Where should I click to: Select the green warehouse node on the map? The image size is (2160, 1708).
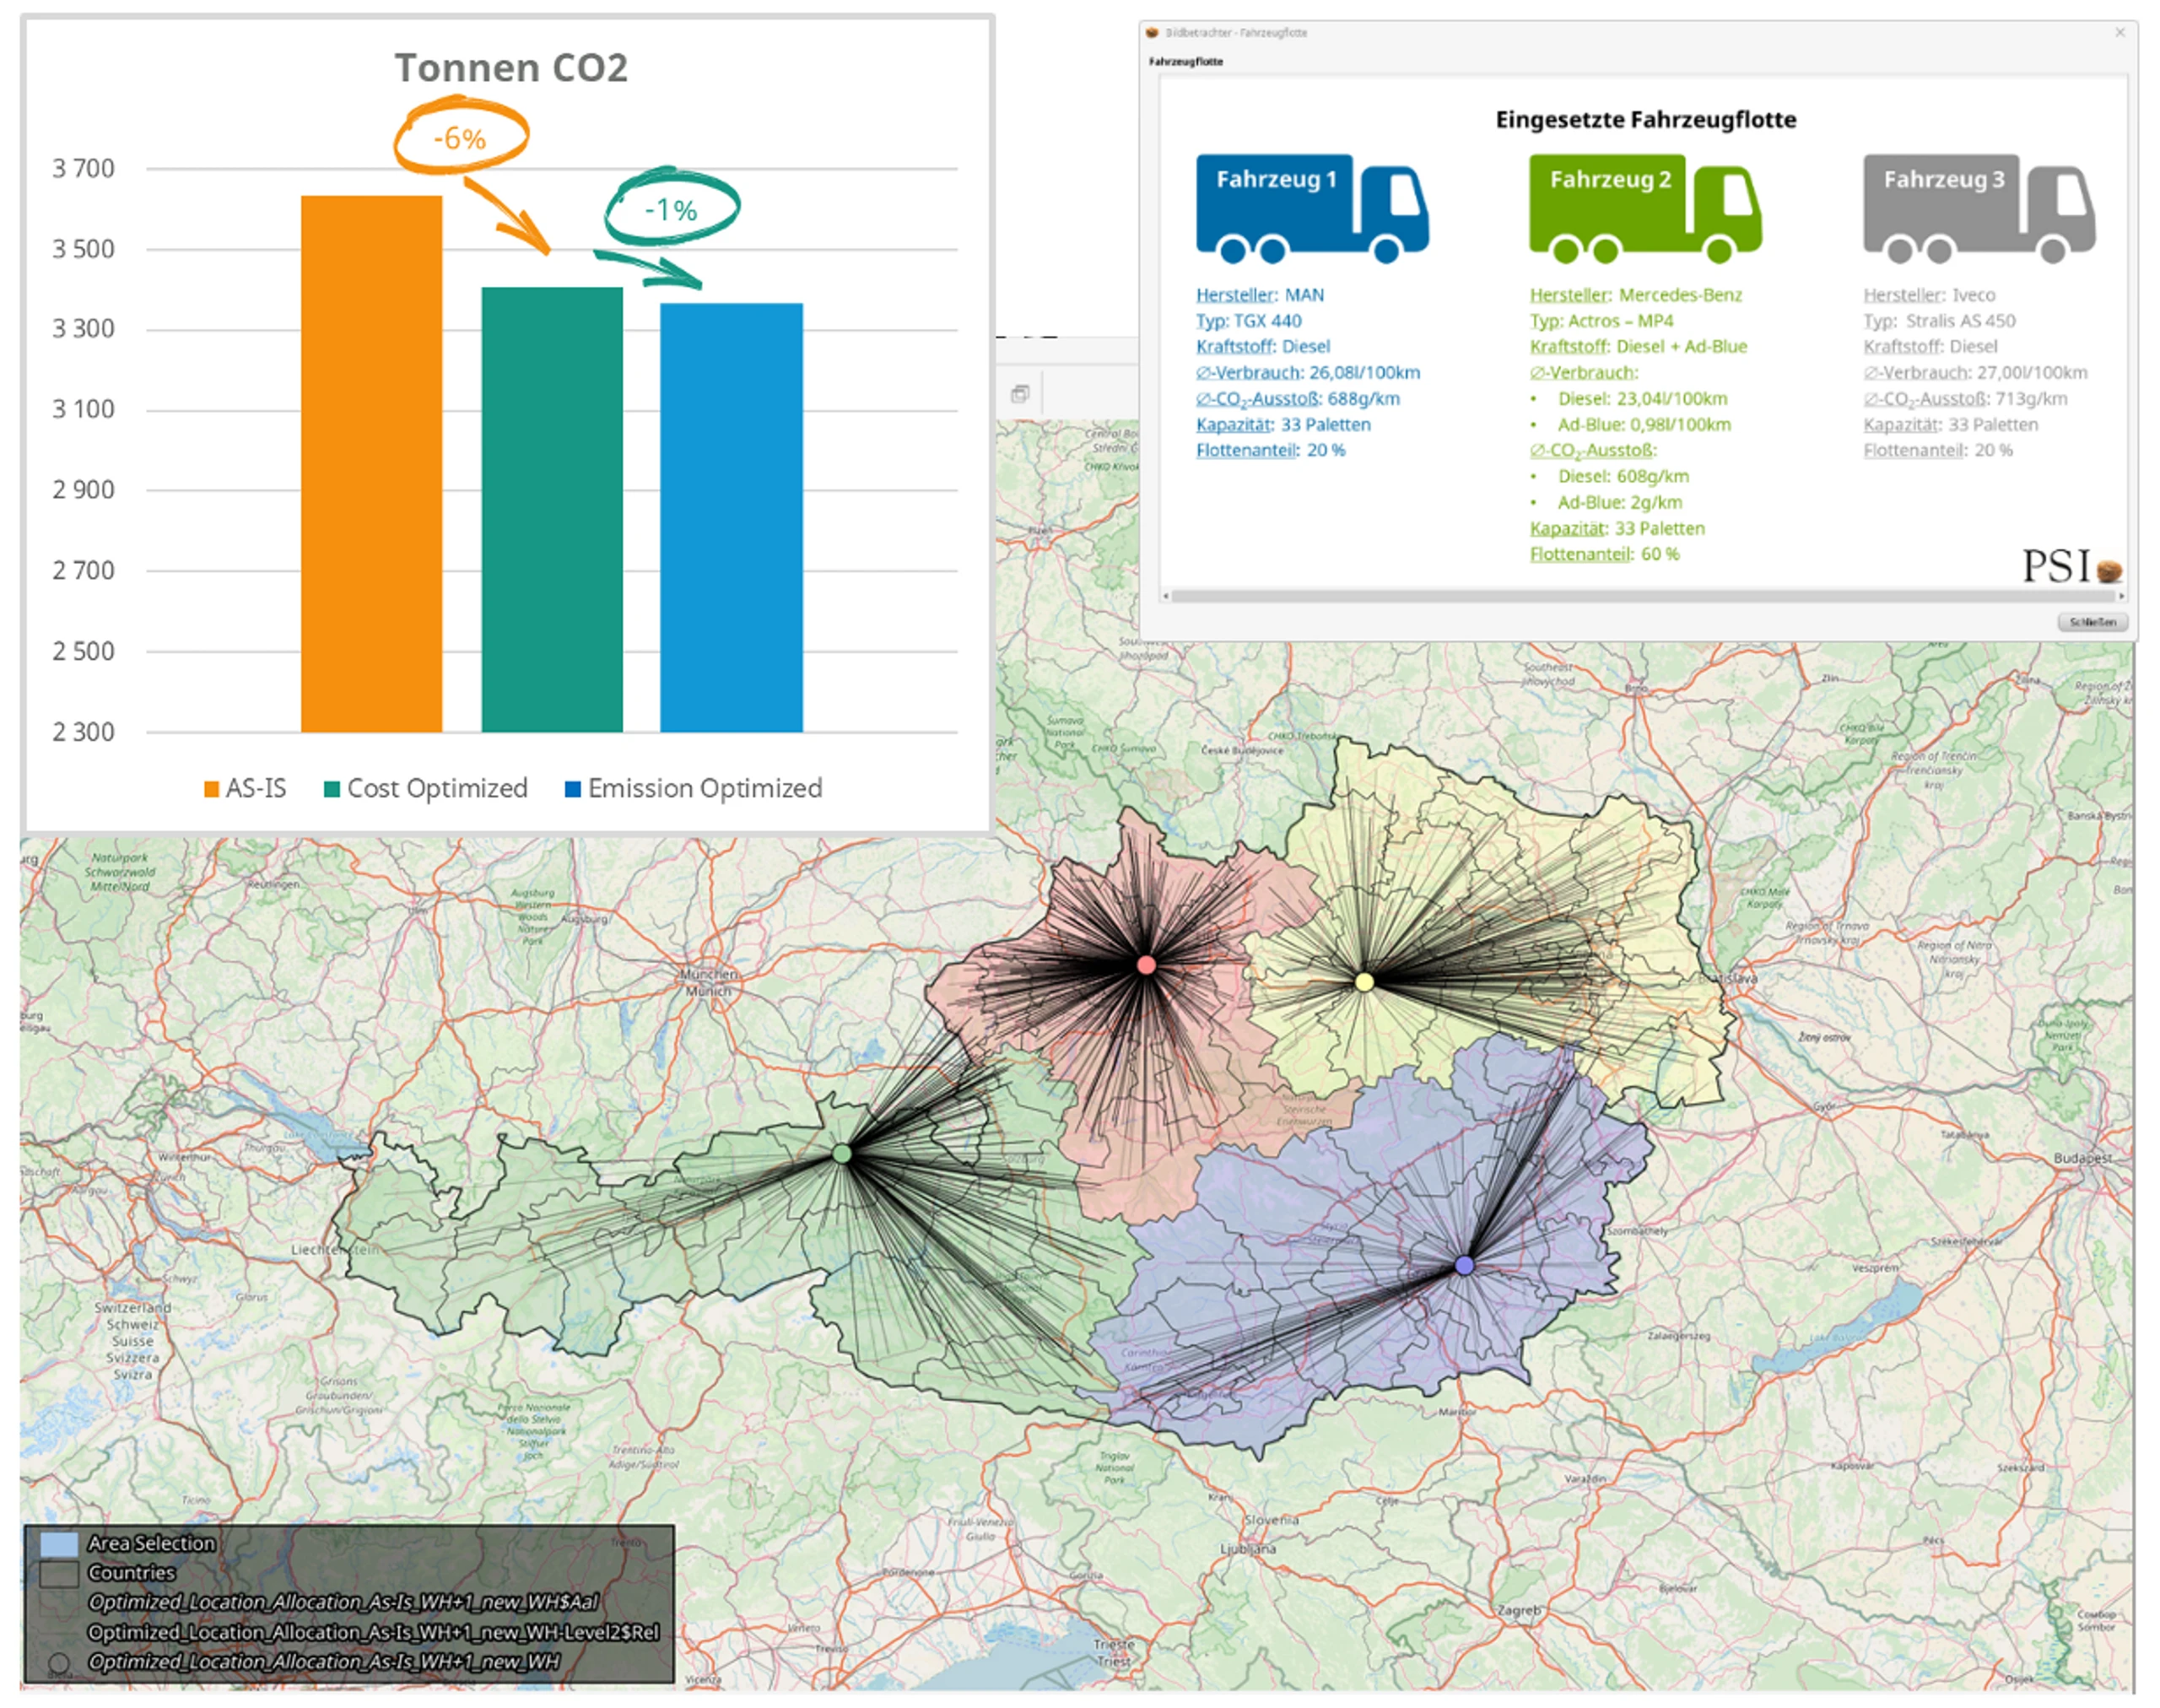(842, 1154)
